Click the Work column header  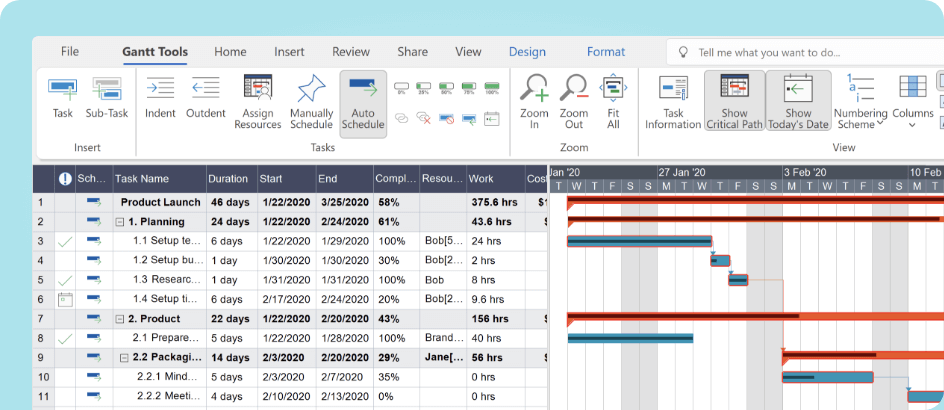pos(495,179)
